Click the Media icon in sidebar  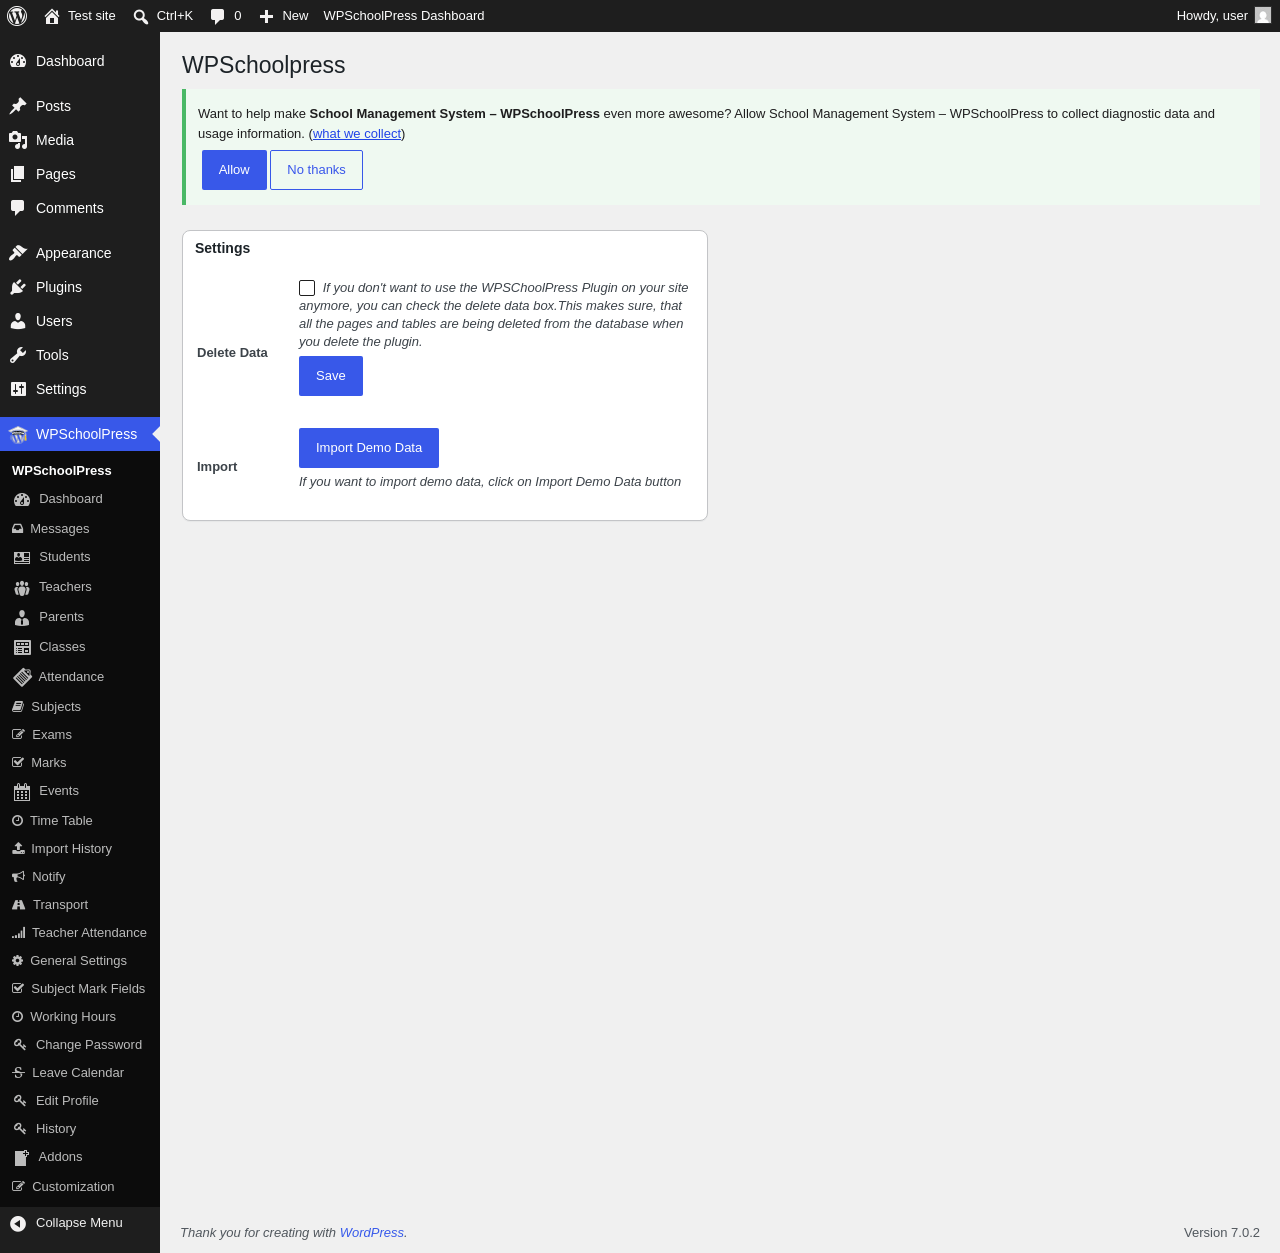pyautogui.click(x=18, y=140)
